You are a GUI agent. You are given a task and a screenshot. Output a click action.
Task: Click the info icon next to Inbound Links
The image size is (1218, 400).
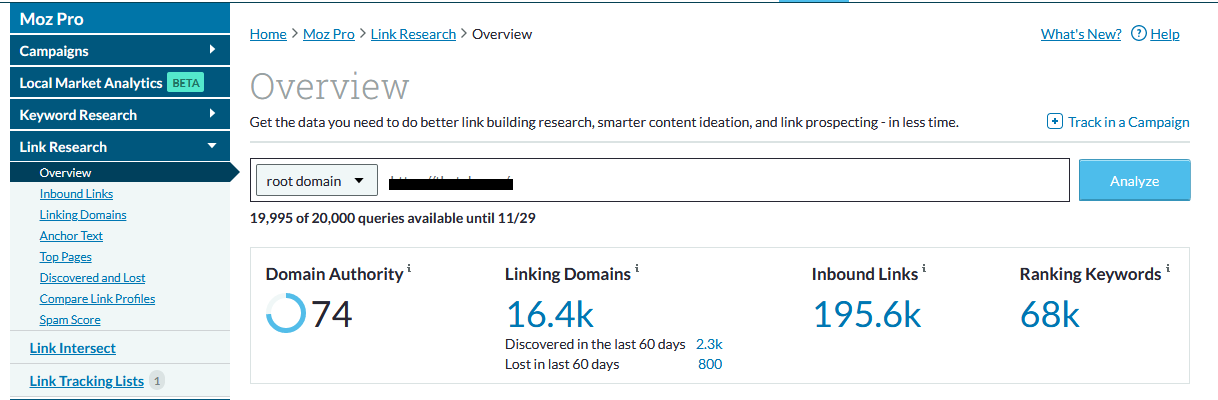(x=923, y=269)
